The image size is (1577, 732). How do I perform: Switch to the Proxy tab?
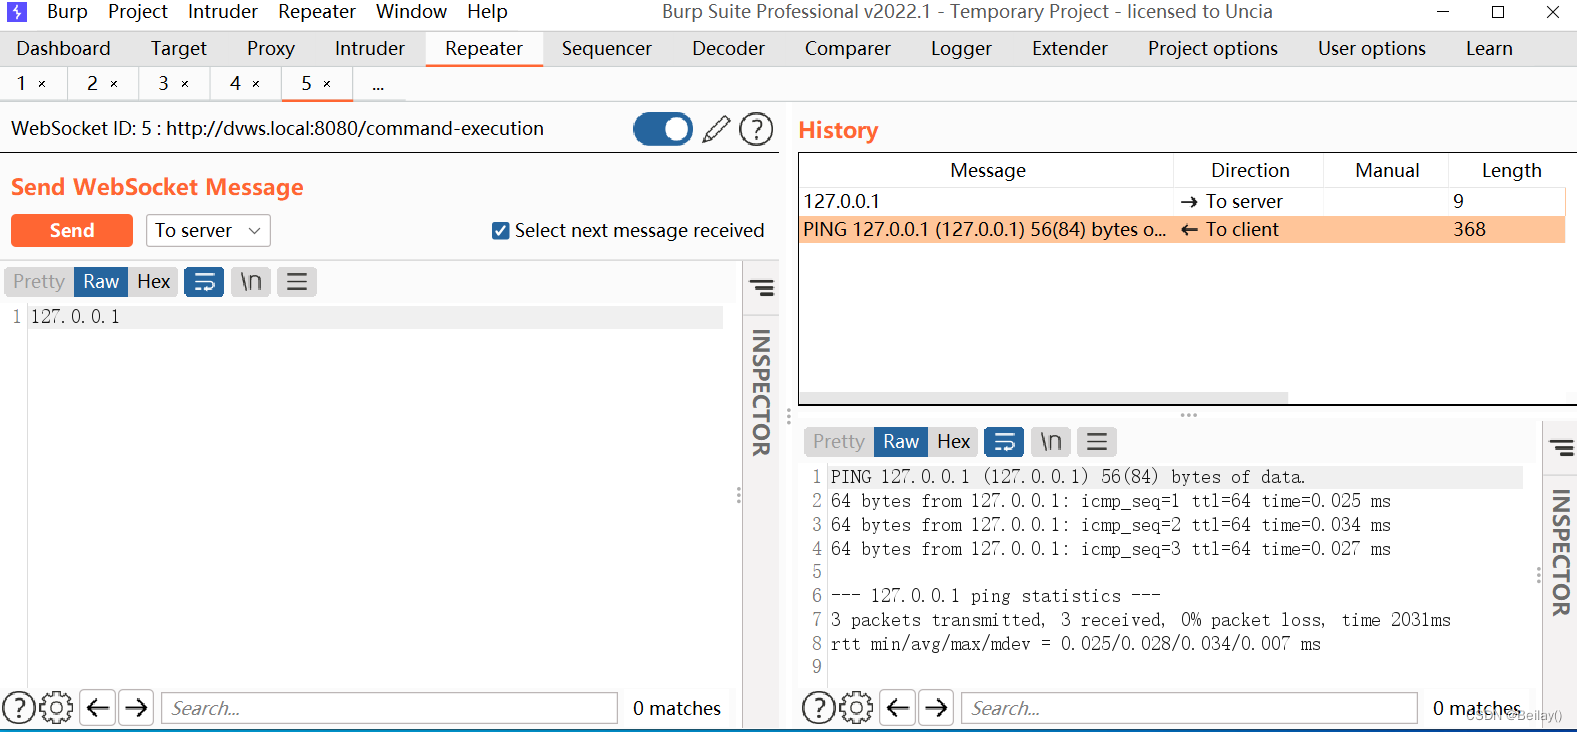271,49
